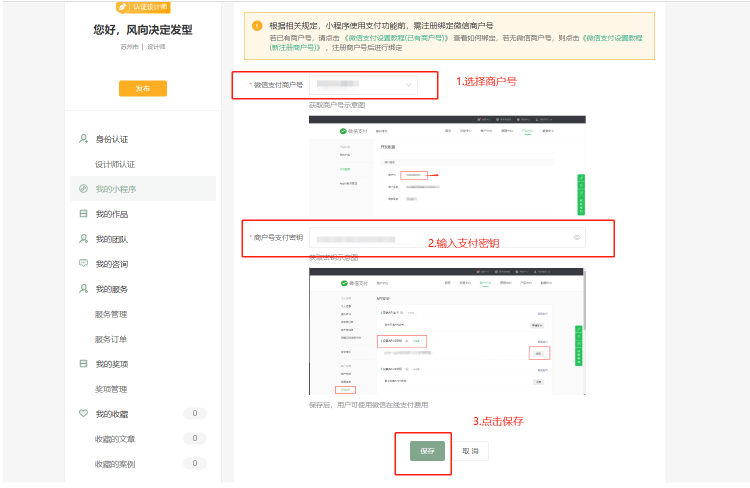Click the 商户号支付密钥 input field
750x488 pixels.
click(440, 238)
